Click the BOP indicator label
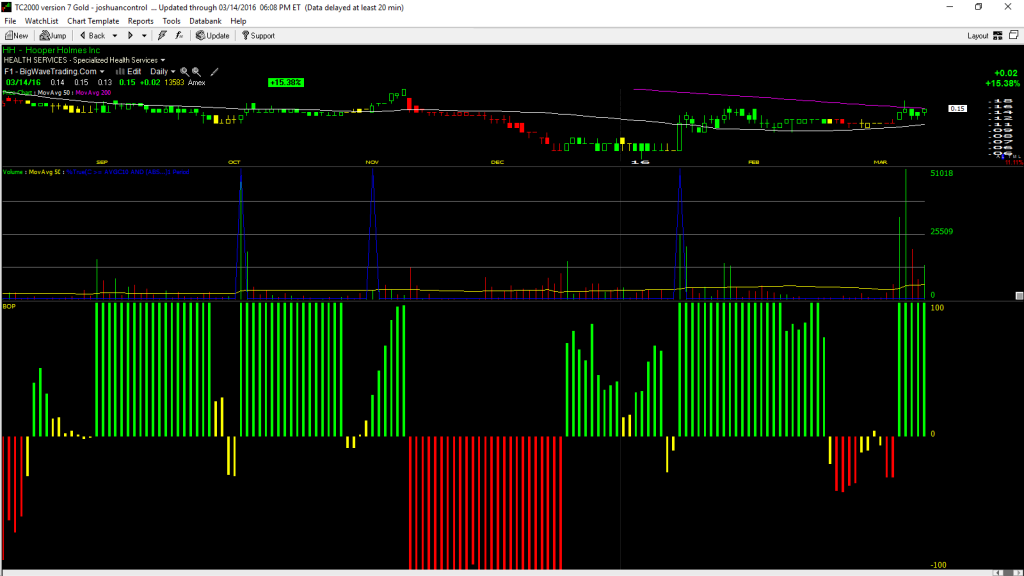Image resolution: width=1024 pixels, height=576 pixels. (x=9, y=306)
